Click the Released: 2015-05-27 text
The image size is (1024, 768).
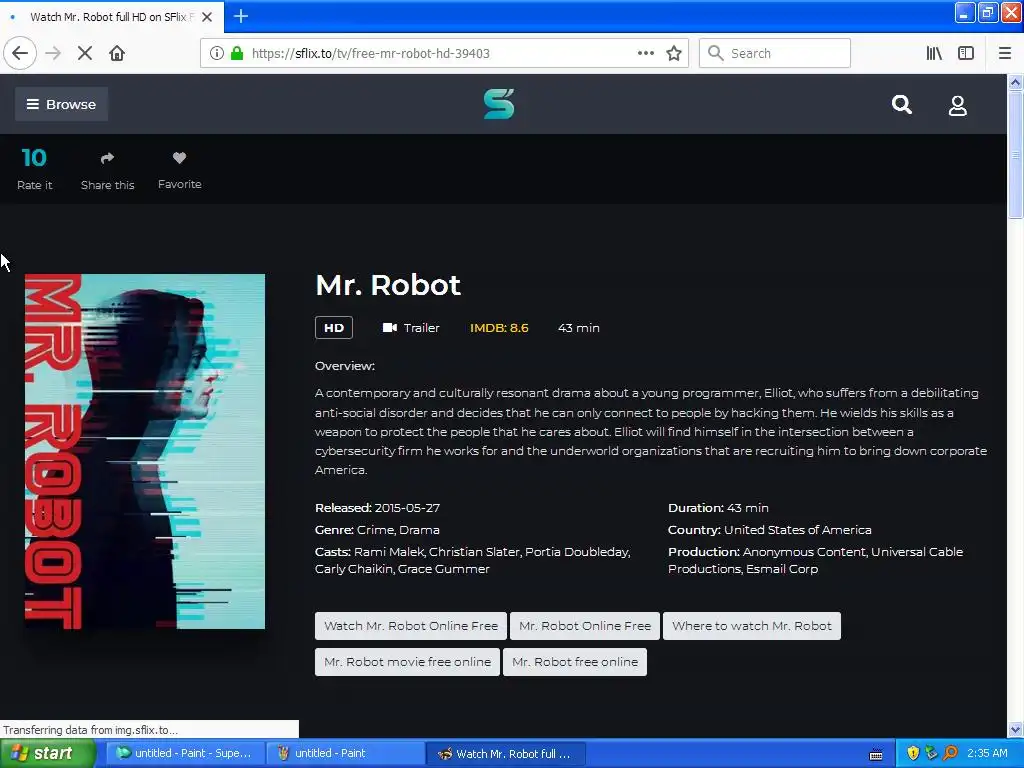click(377, 507)
